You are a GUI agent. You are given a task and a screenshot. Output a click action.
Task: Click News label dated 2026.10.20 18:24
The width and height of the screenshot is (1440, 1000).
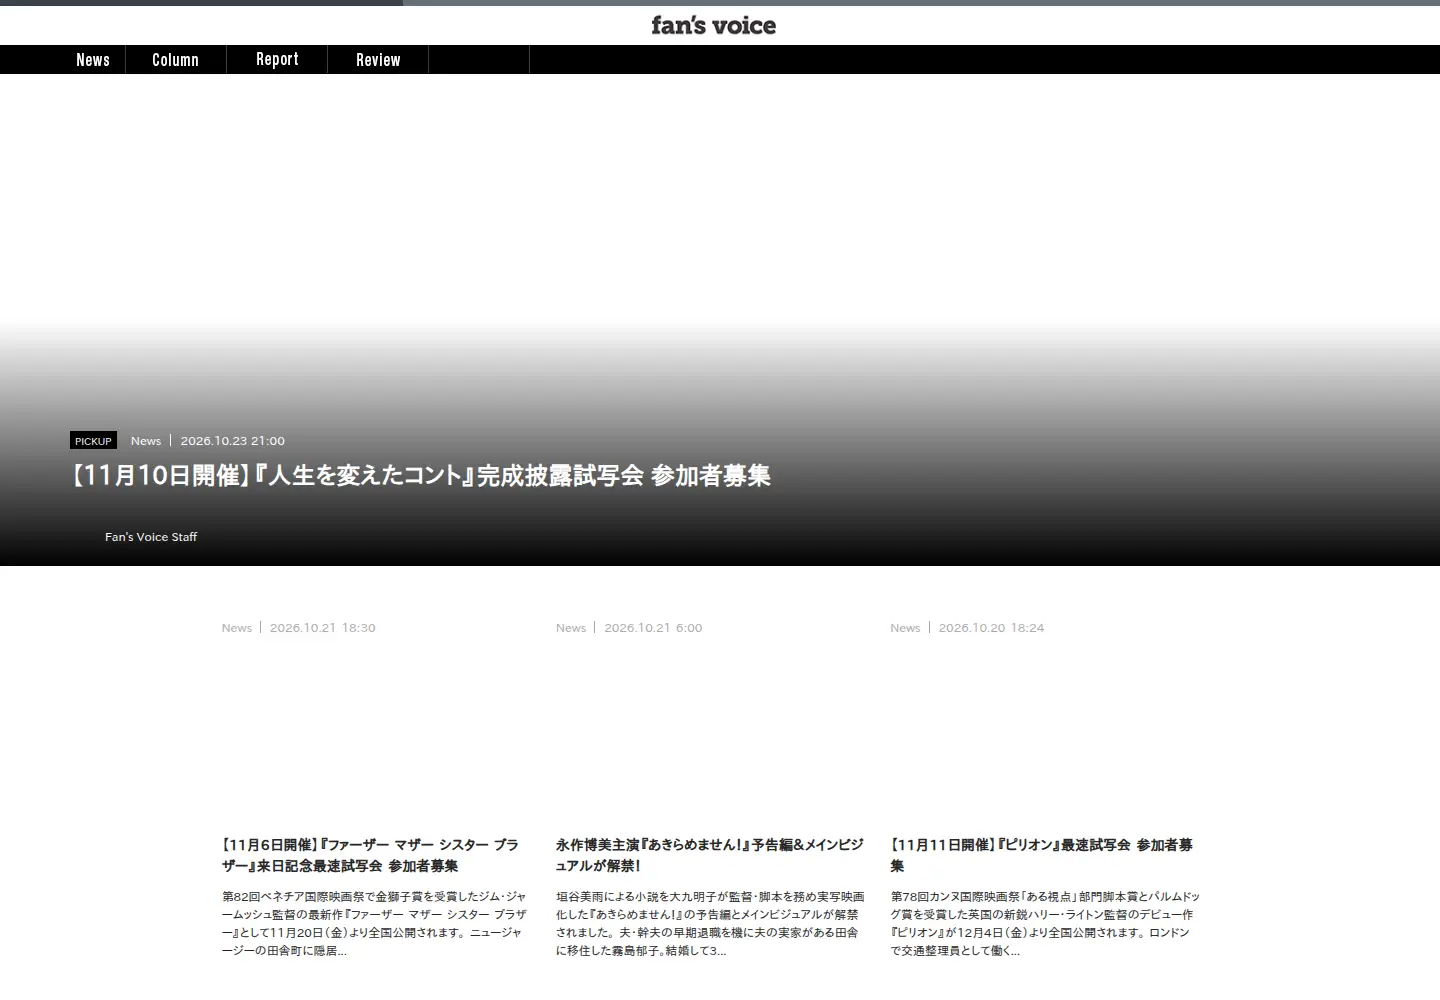coord(905,628)
